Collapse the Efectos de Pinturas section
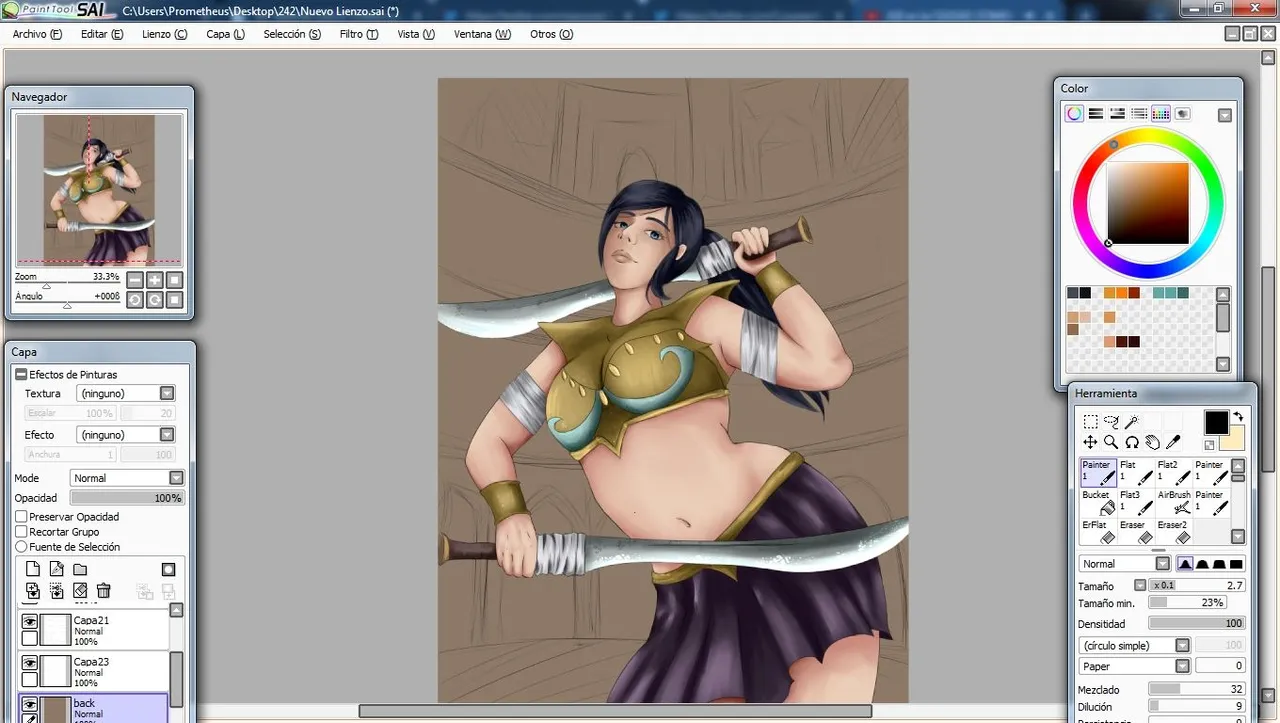The height and width of the screenshot is (723, 1280). coord(20,374)
